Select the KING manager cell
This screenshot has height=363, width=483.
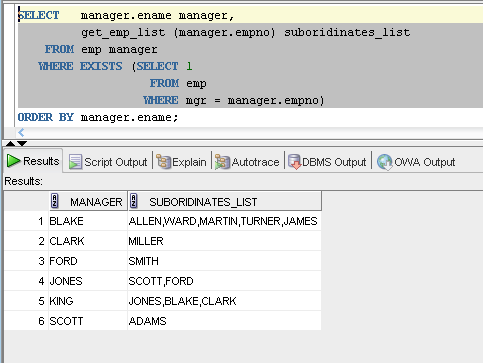pyautogui.click(x=88, y=301)
